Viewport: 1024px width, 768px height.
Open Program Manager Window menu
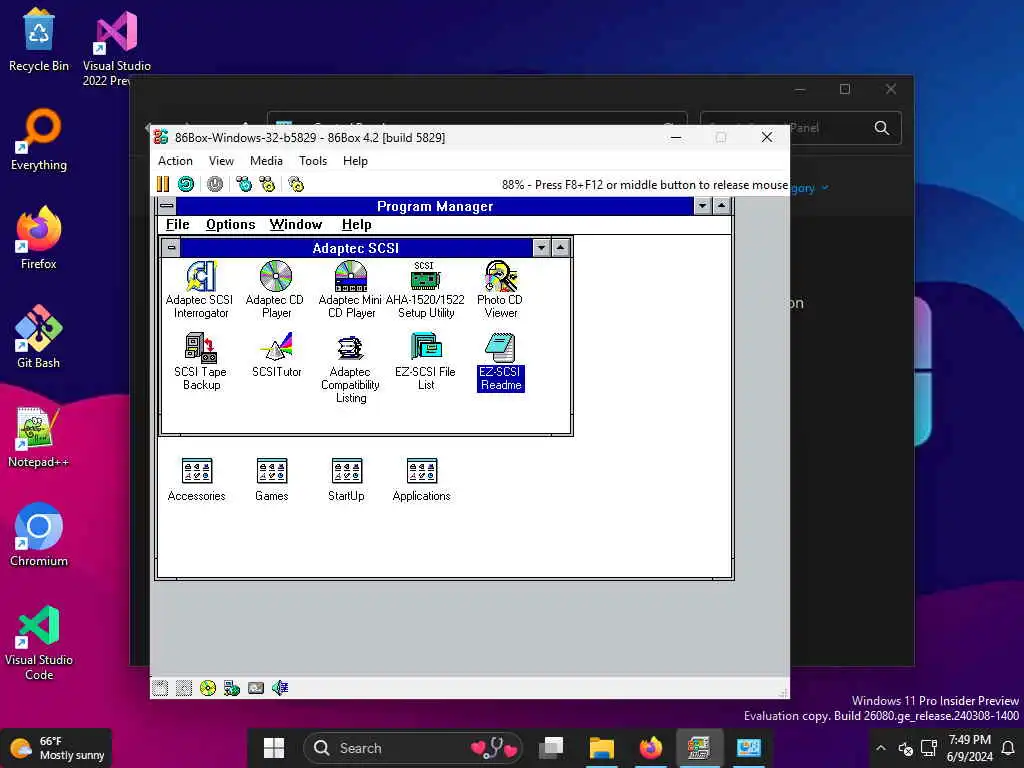[296, 225]
